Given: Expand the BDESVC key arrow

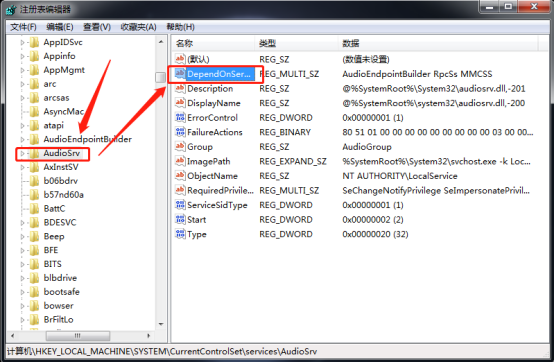Looking at the screenshot, I should click(22, 222).
